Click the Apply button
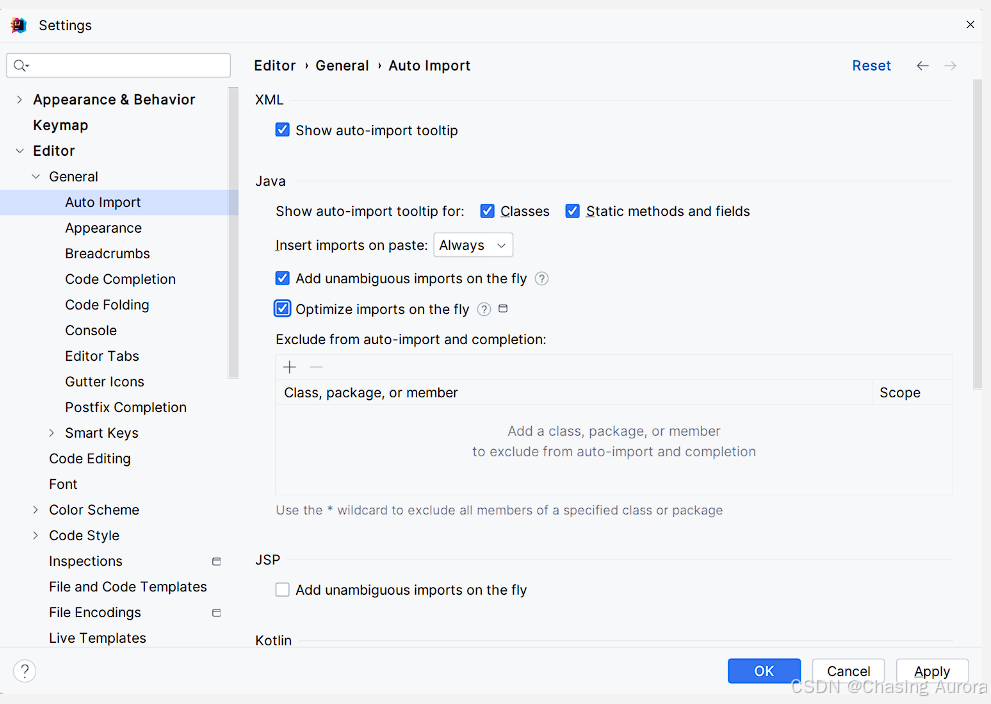 932,671
